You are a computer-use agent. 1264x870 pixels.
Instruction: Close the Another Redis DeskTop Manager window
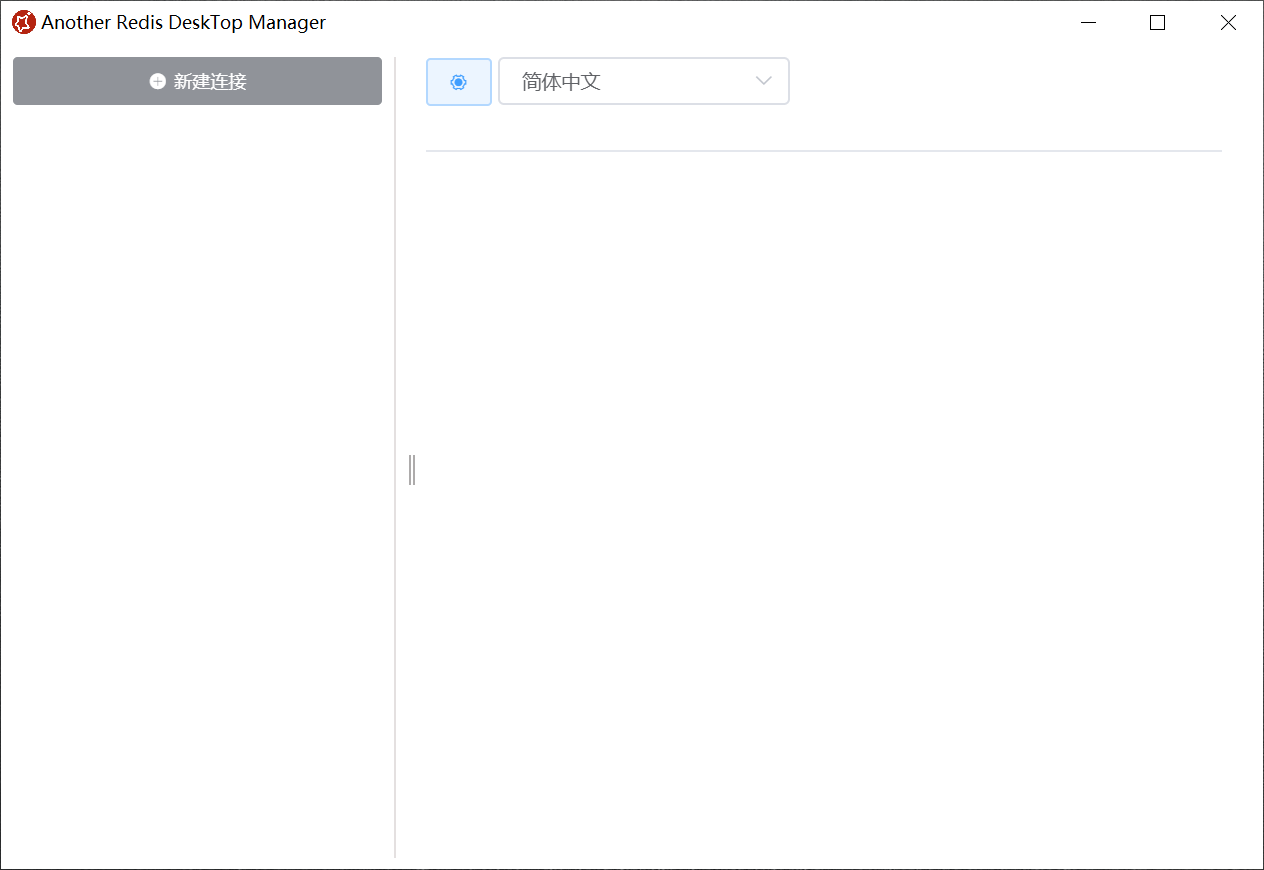pos(1228,22)
